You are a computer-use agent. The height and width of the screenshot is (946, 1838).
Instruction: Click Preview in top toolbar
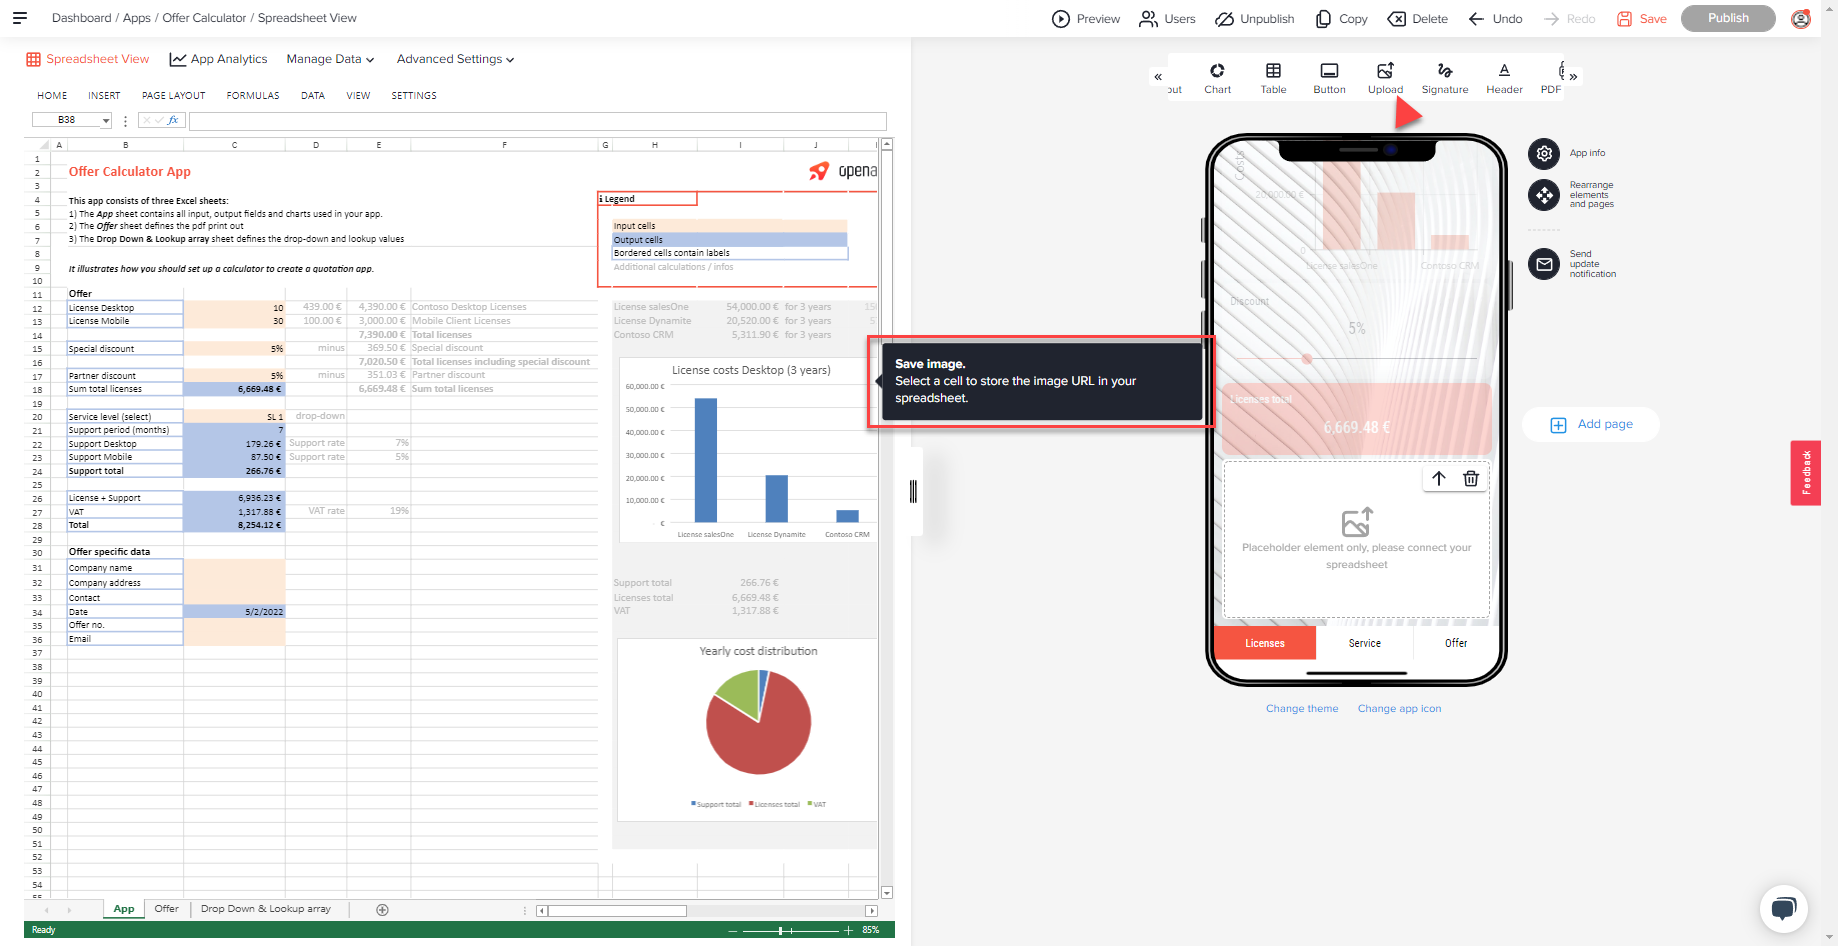coord(1086,19)
